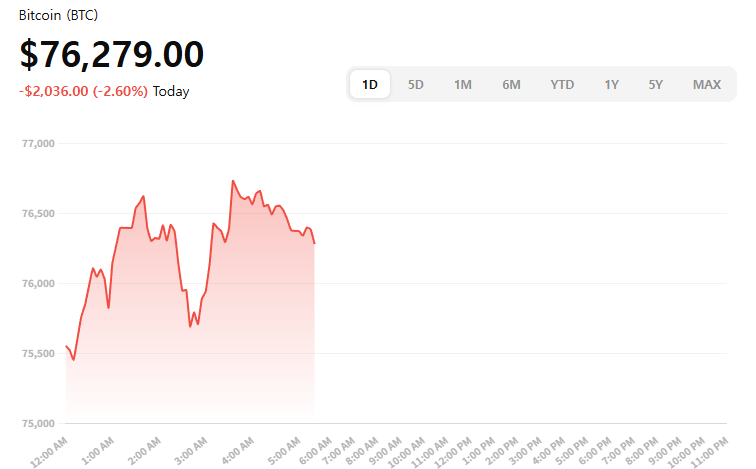The width and height of the screenshot is (756, 469).
Task: Select the YTD range tab
Action: 562,85
